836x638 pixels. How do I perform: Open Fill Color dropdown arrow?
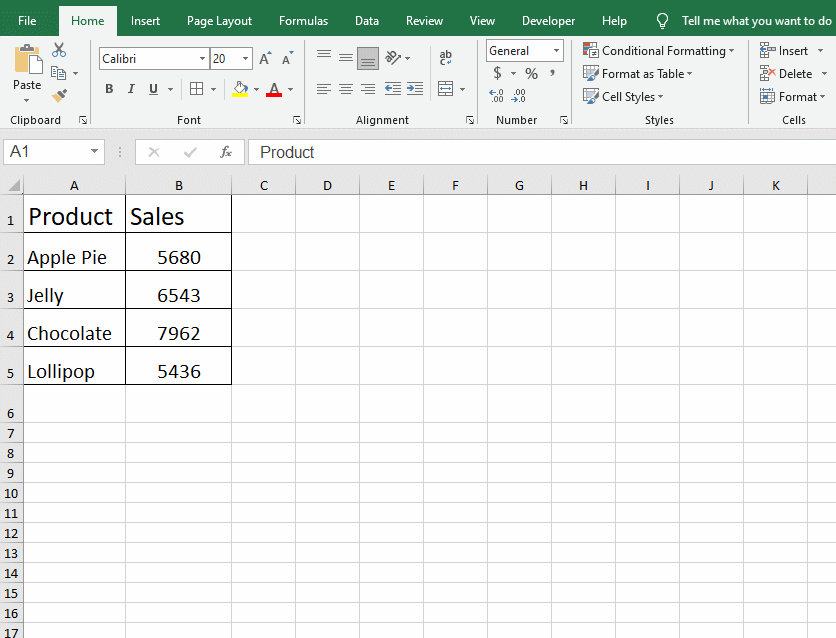pyautogui.click(x=256, y=89)
